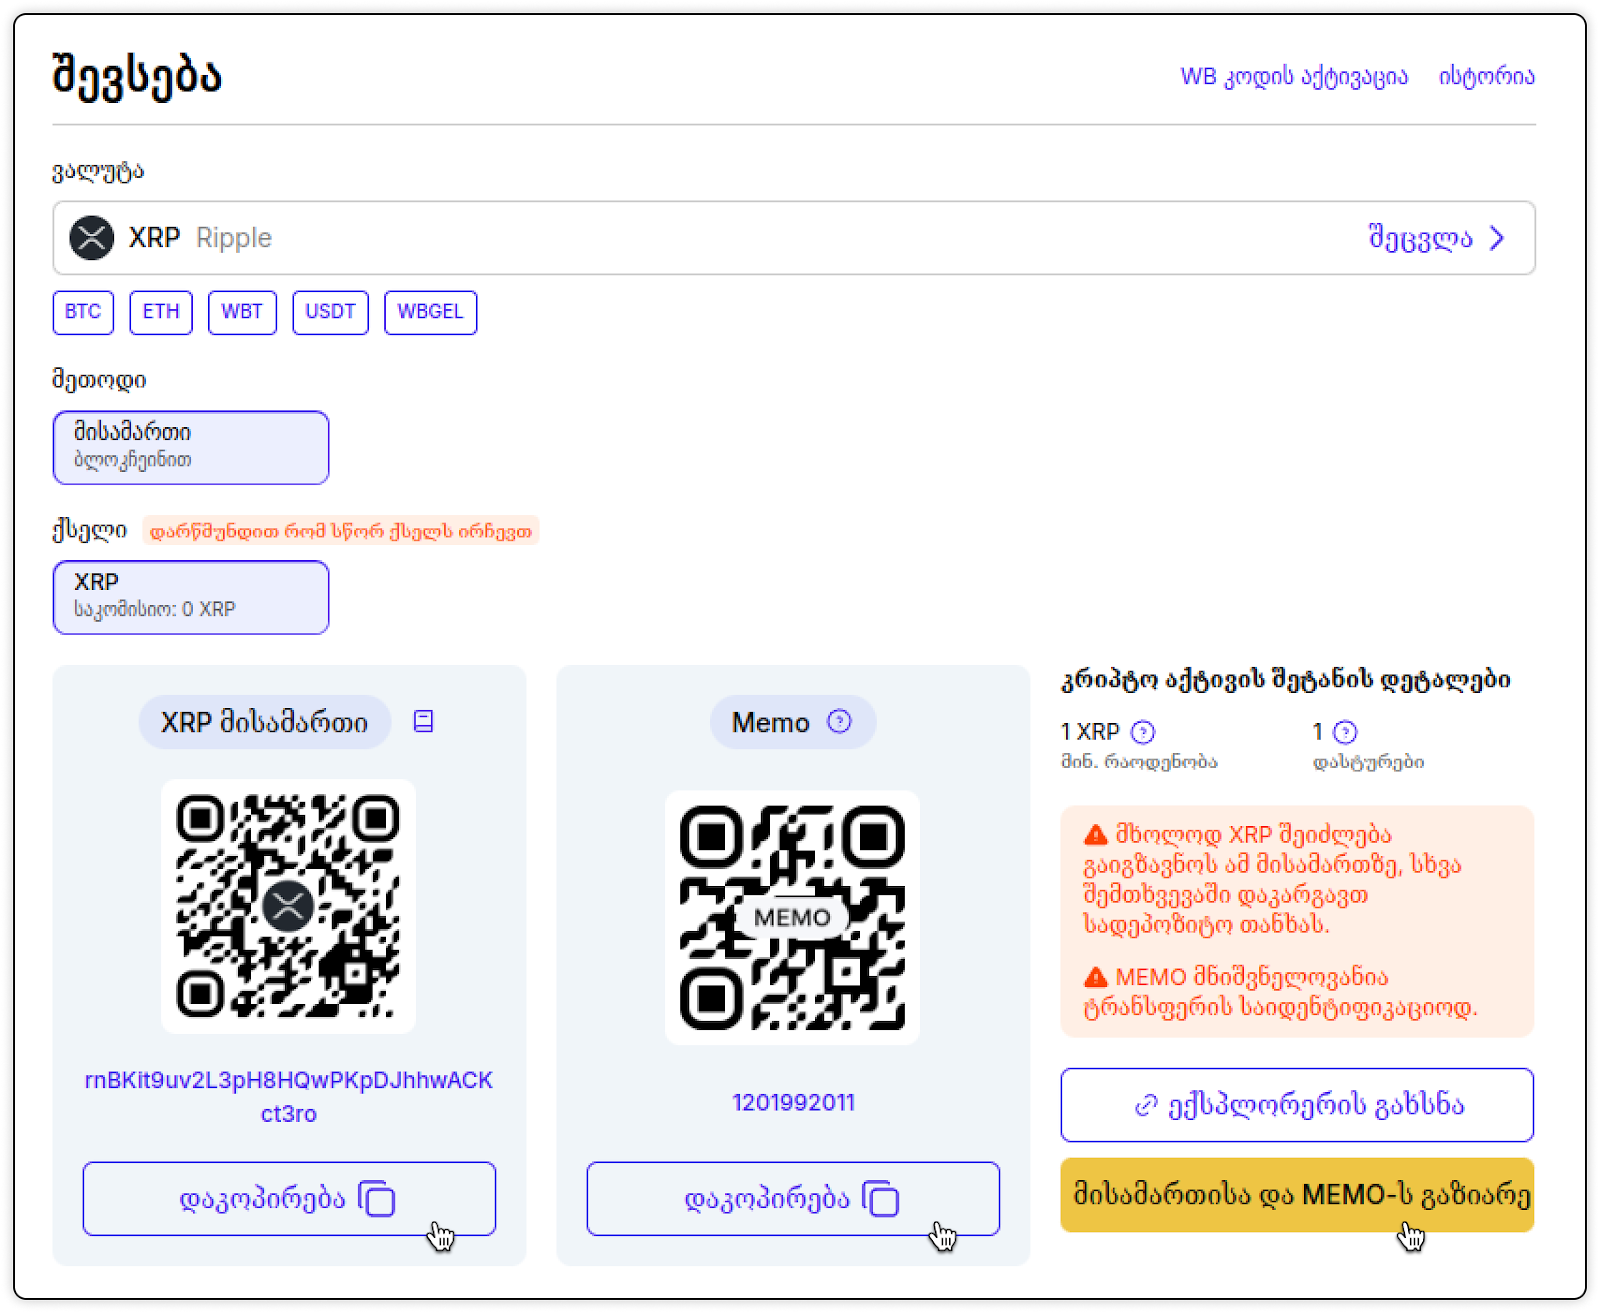Copy memo with the დაკოპირება button
The width and height of the screenshot is (1600, 1313).
click(x=793, y=1198)
